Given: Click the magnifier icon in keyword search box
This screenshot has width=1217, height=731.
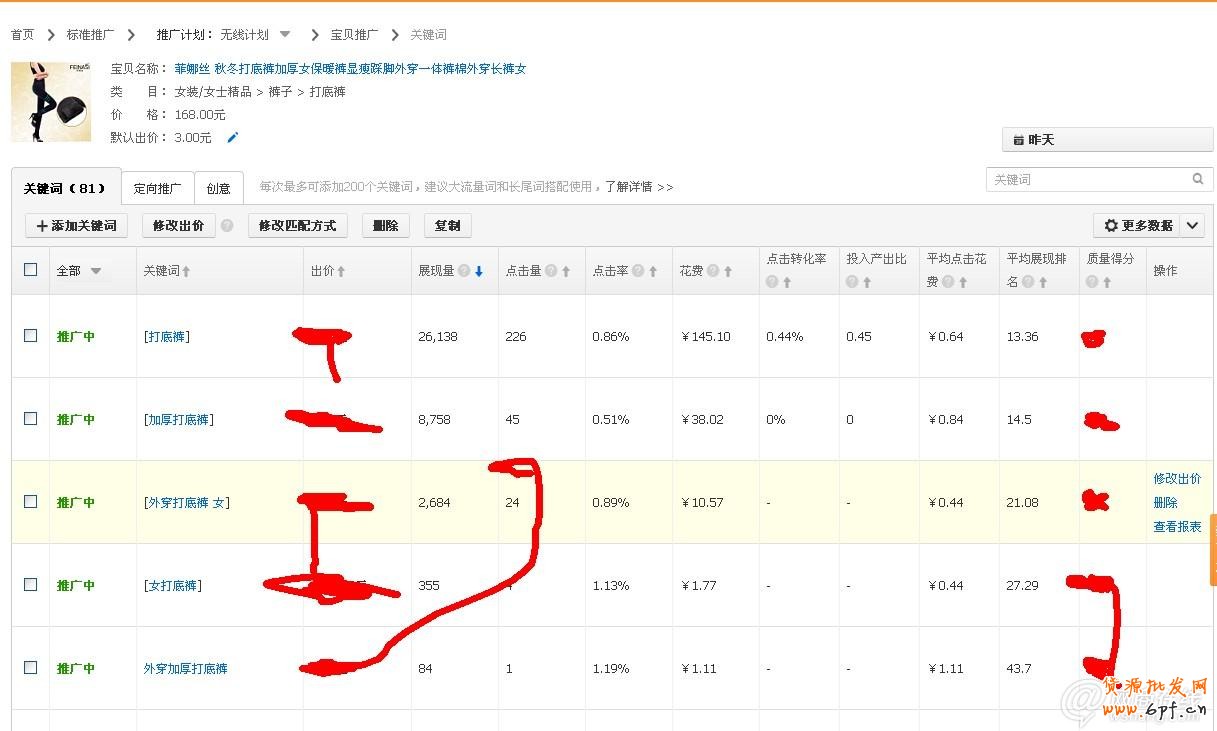Looking at the screenshot, I should click(1198, 178).
